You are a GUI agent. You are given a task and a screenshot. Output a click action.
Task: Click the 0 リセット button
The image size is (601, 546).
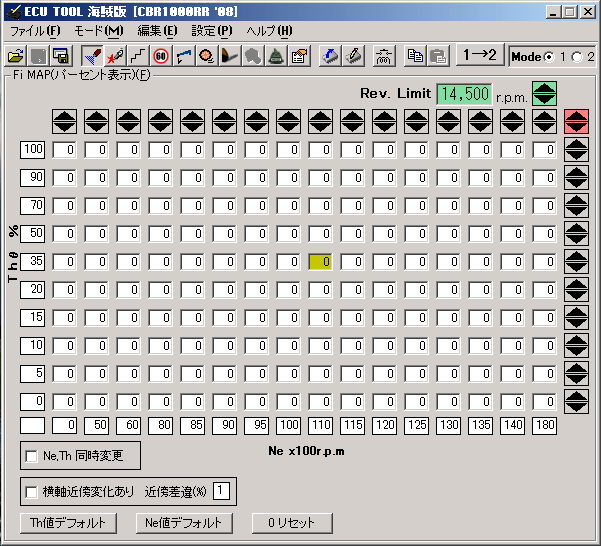click(292, 523)
